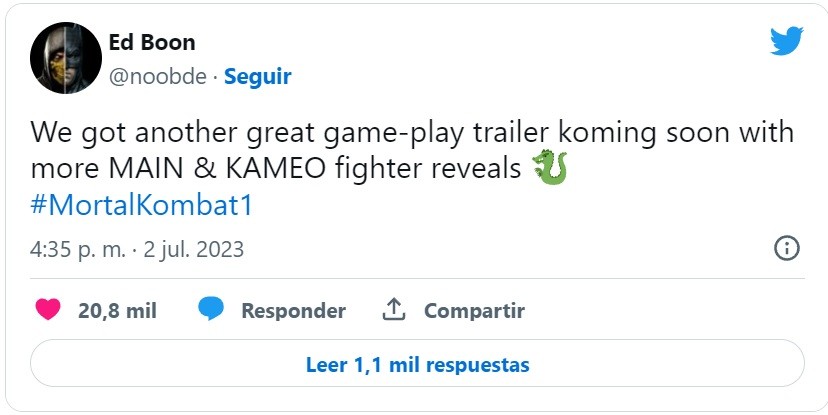Follow the account via Seguir
The height and width of the screenshot is (415, 828).
[258, 77]
